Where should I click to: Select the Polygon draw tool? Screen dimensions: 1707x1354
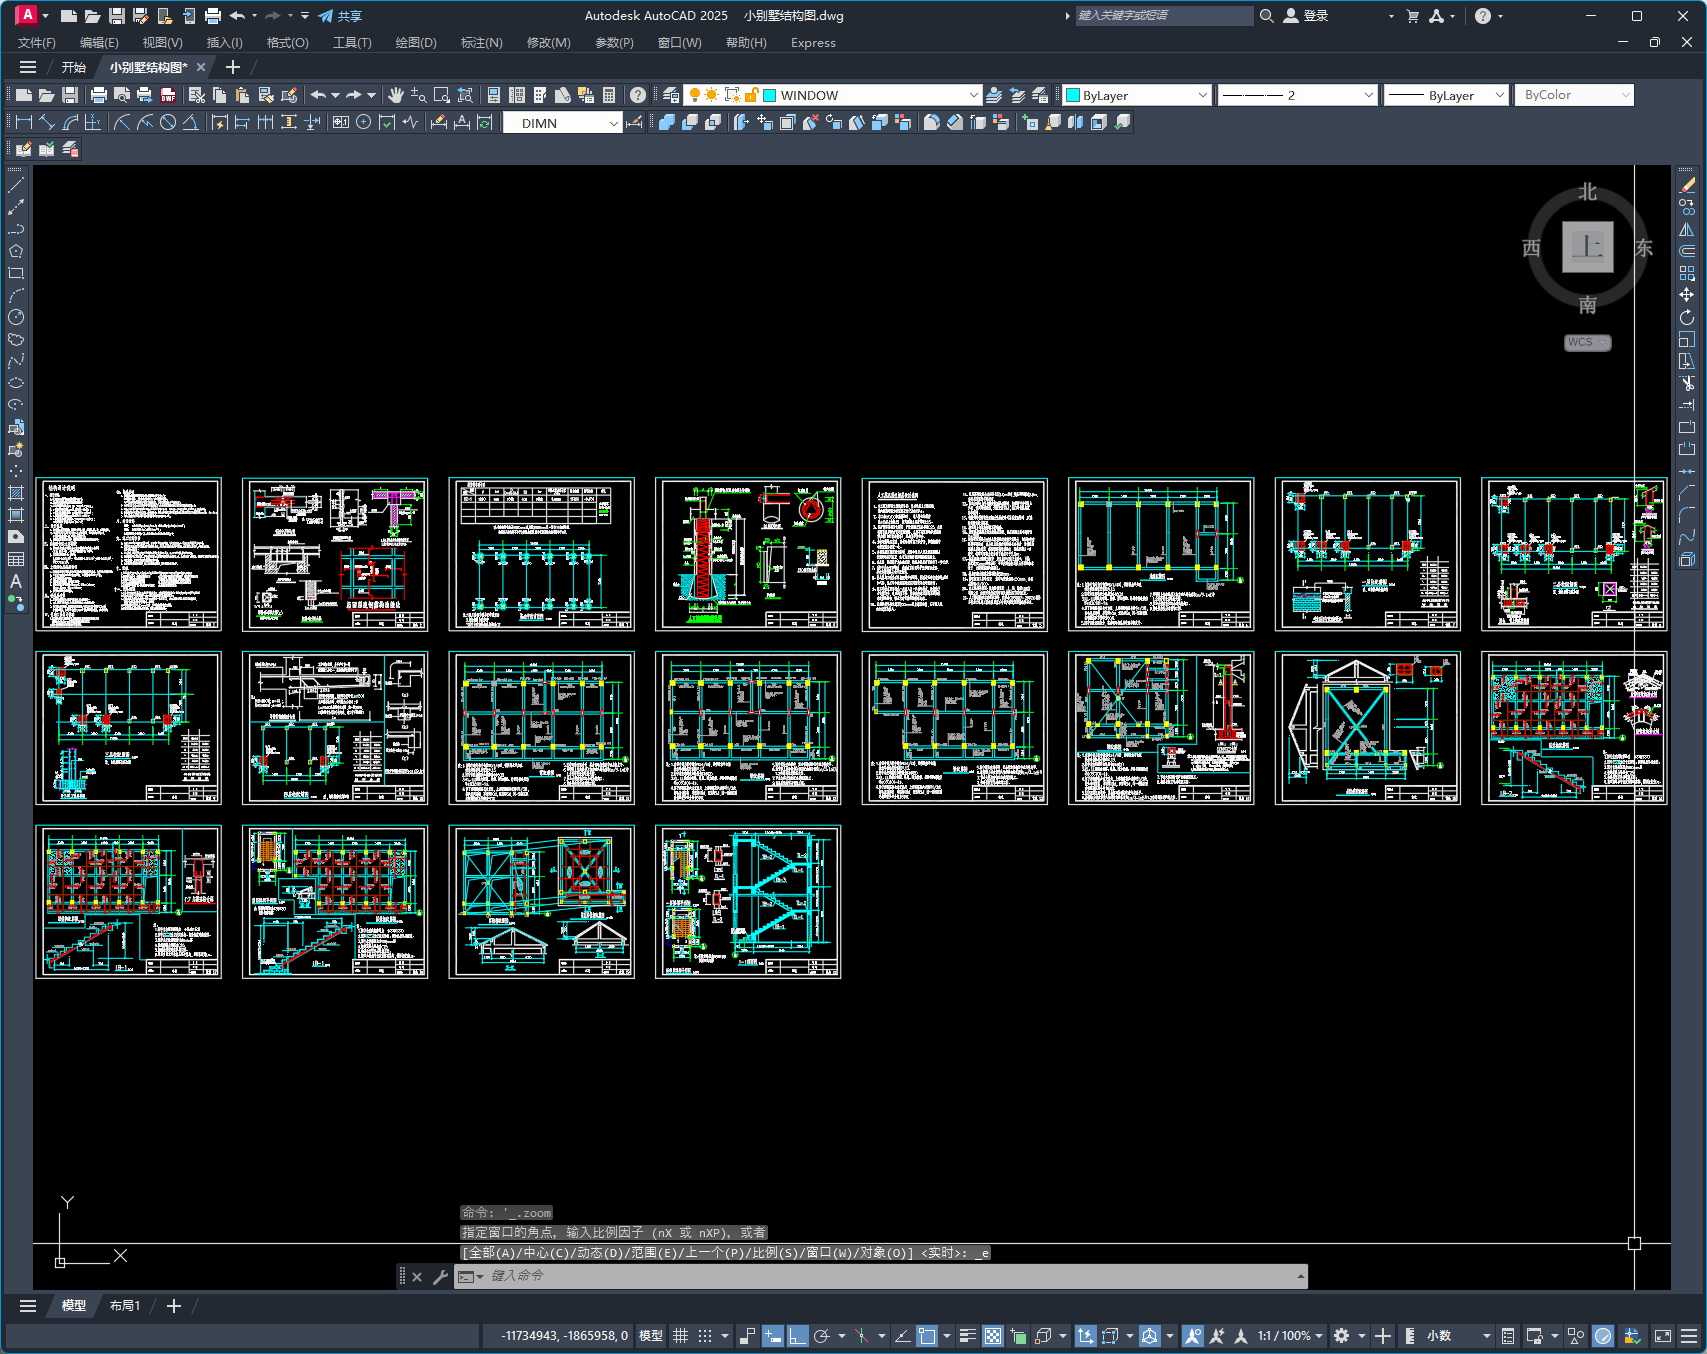pyautogui.click(x=16, y=251)
